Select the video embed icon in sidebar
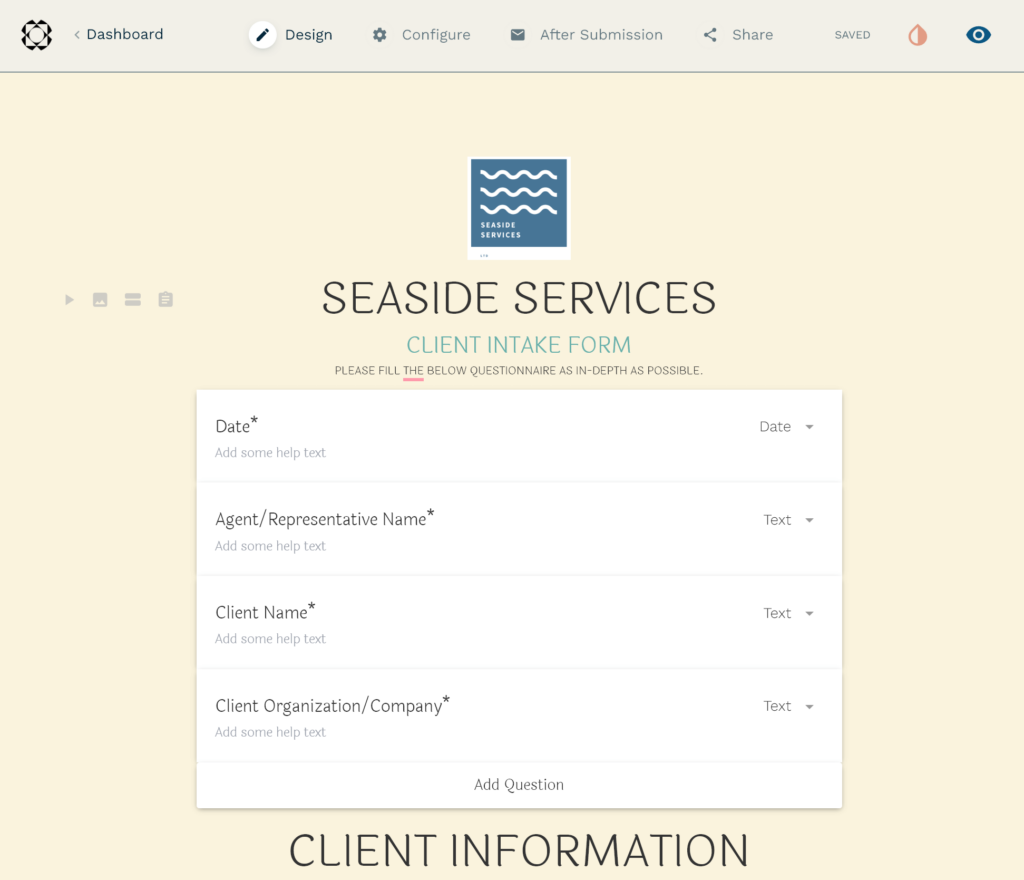 [69, 298]
